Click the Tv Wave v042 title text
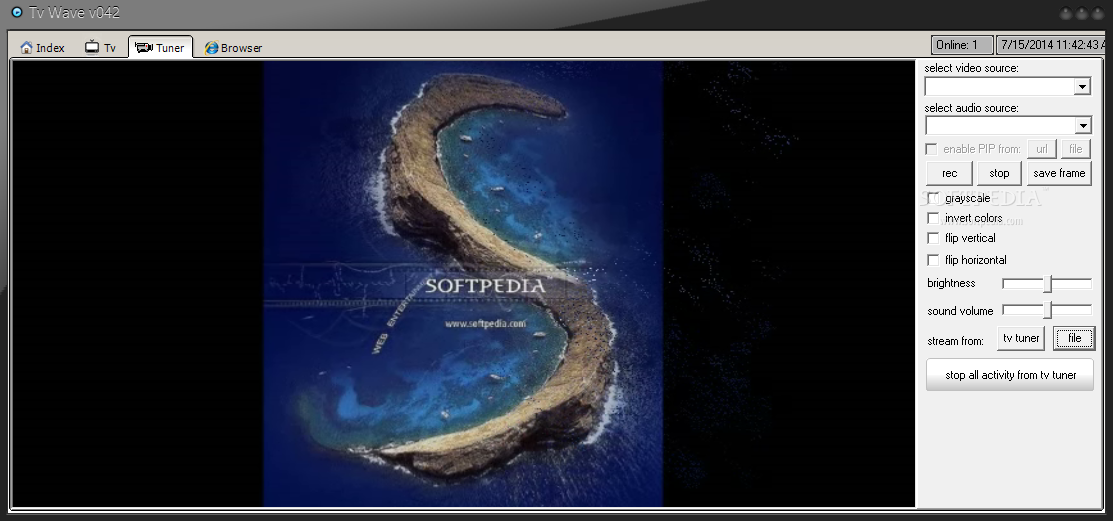1113x521 pixels. [x=75, y=13]
